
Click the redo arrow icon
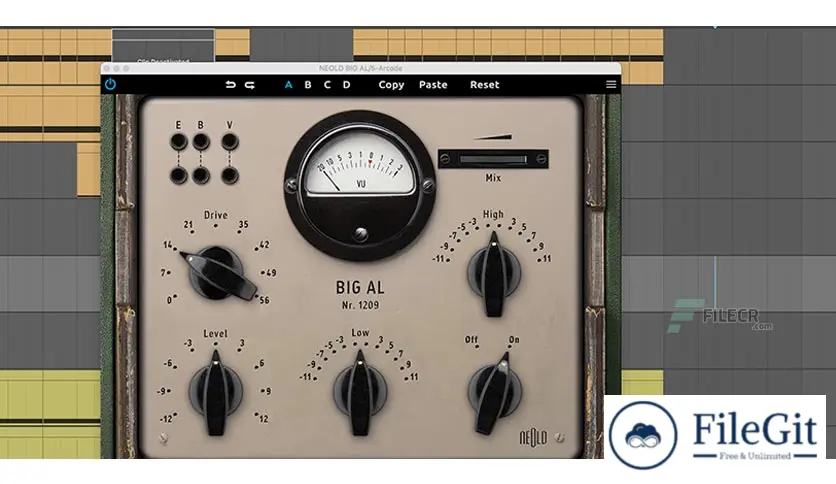tap(250, 85)
